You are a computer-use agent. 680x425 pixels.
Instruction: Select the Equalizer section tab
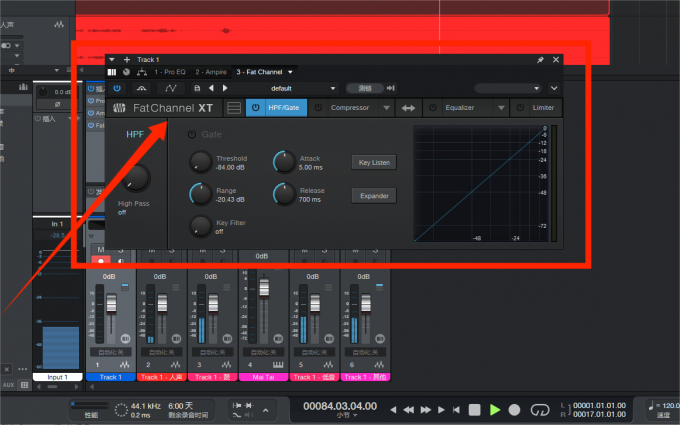pos(460,108)
